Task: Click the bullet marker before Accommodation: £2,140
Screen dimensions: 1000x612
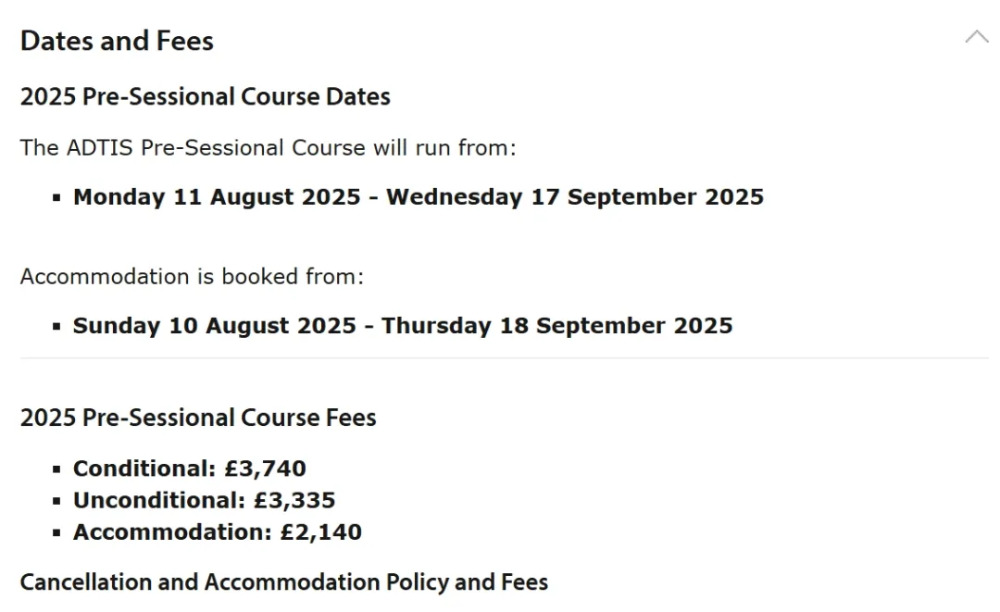Action: [x=57, y=533]
